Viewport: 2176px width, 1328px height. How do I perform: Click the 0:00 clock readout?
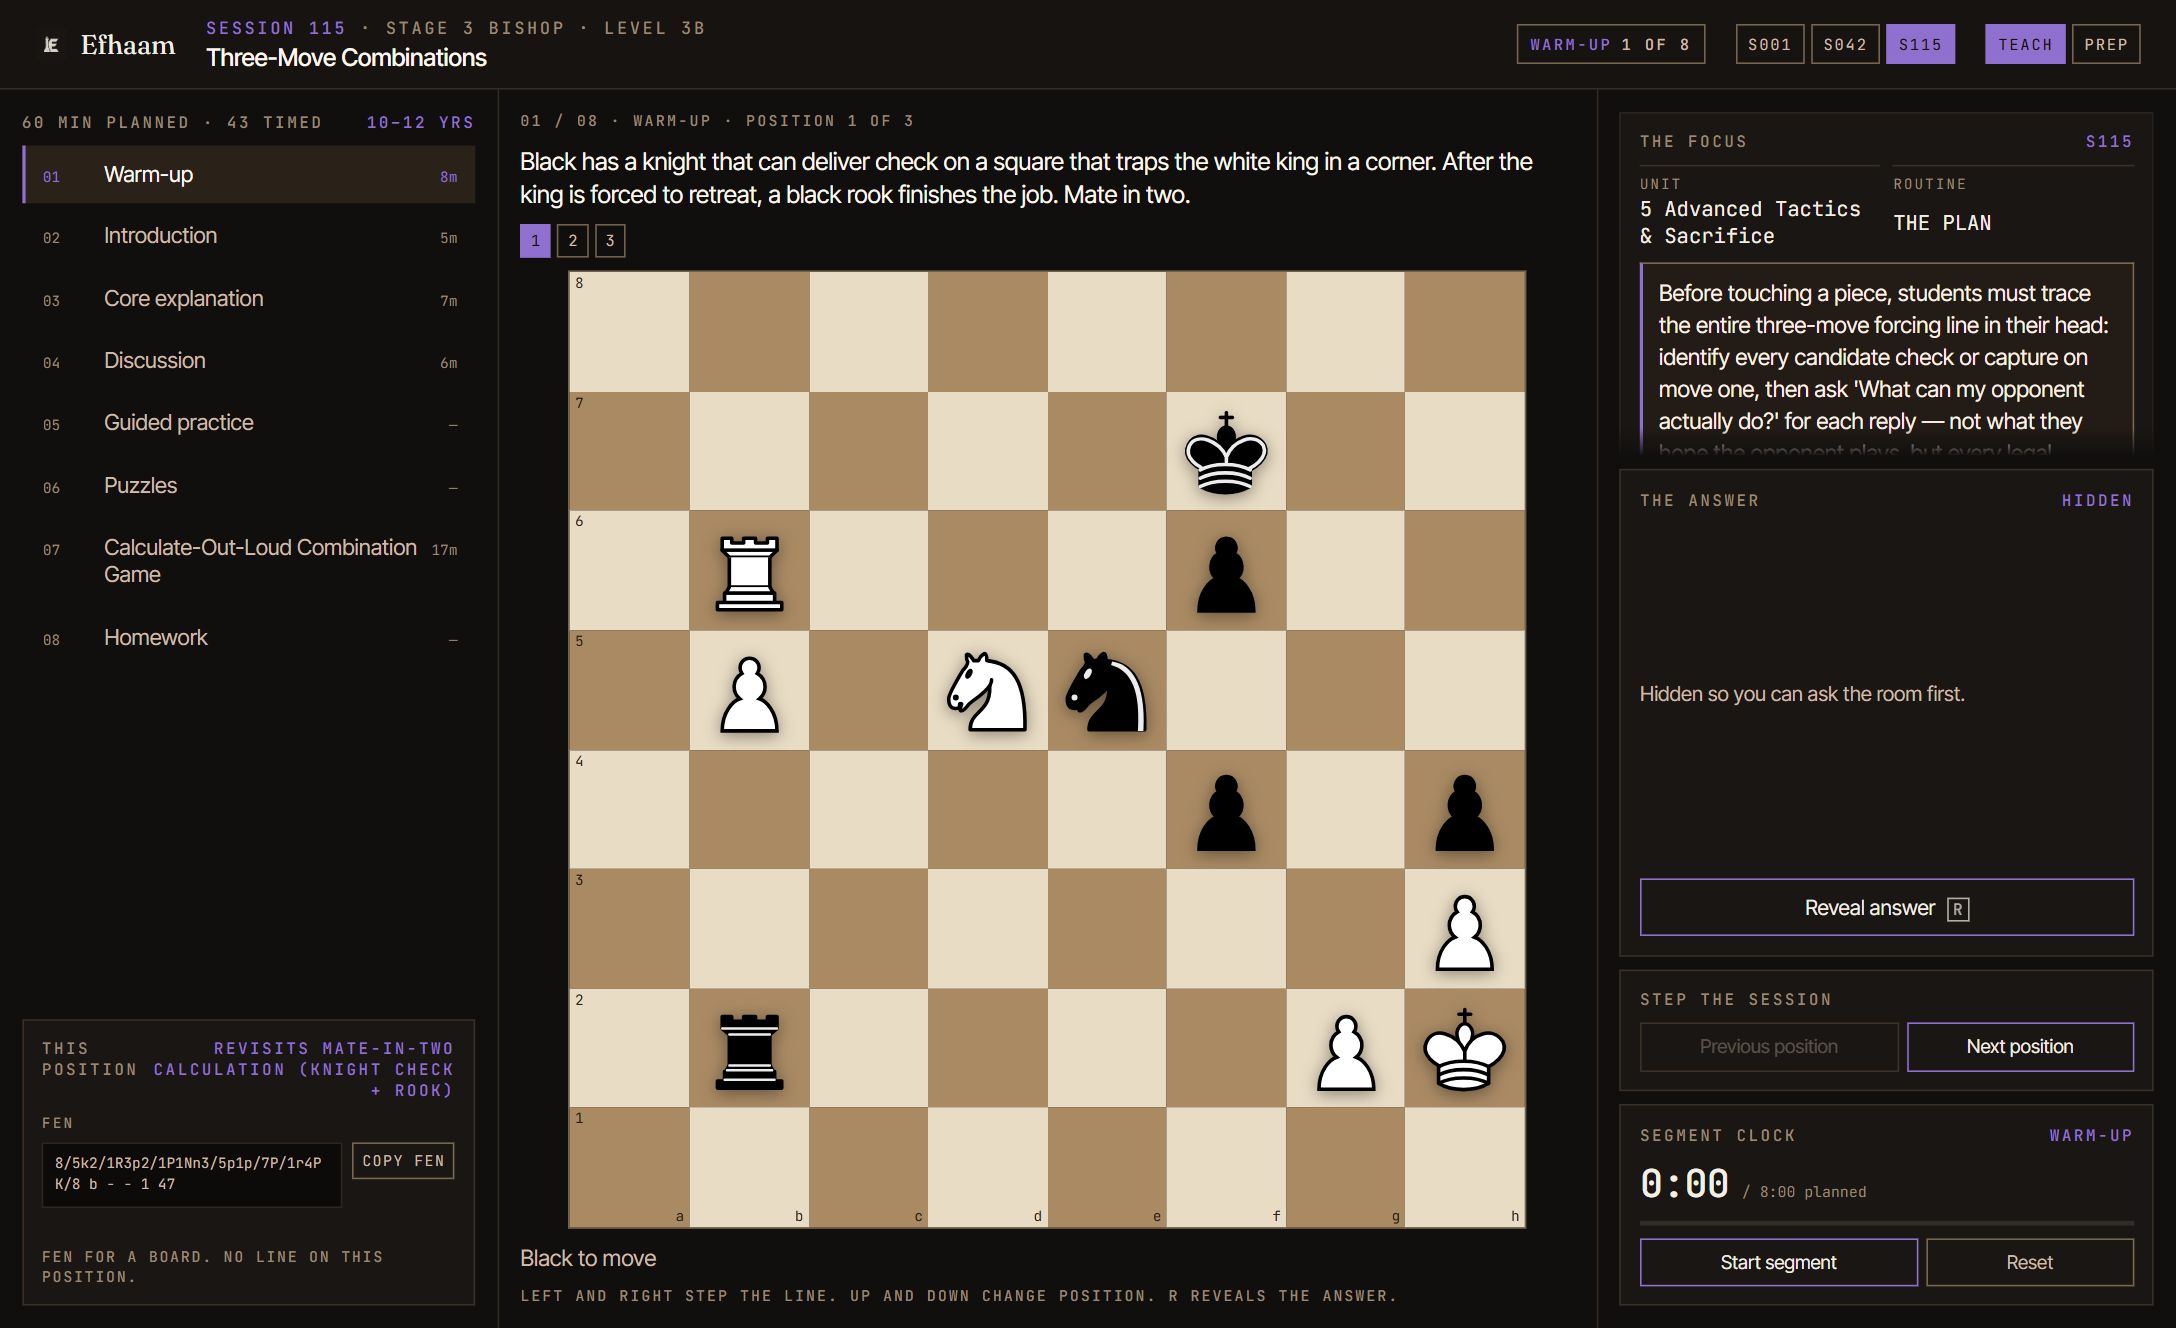[1685, 1184]
